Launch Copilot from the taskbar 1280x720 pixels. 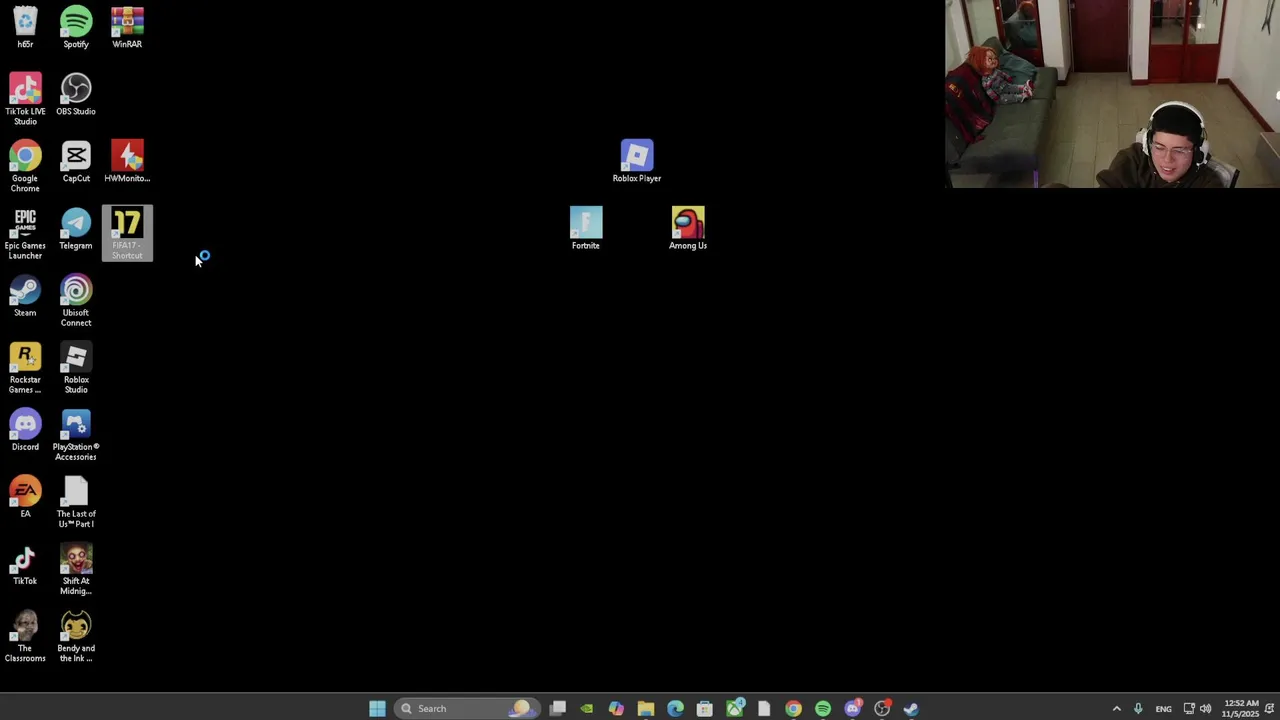[x=616, y=708]
